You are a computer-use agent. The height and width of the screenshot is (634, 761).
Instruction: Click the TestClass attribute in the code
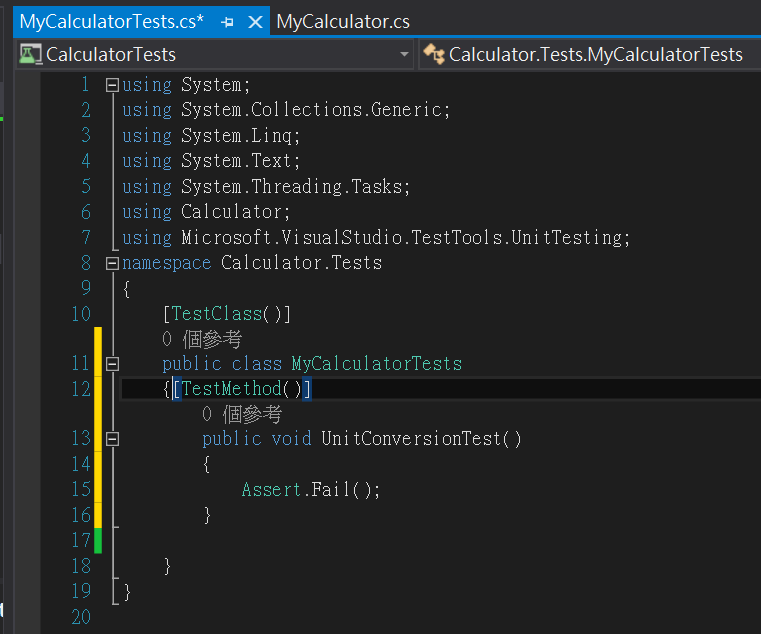pyautogui.click(x=216, y=314)
